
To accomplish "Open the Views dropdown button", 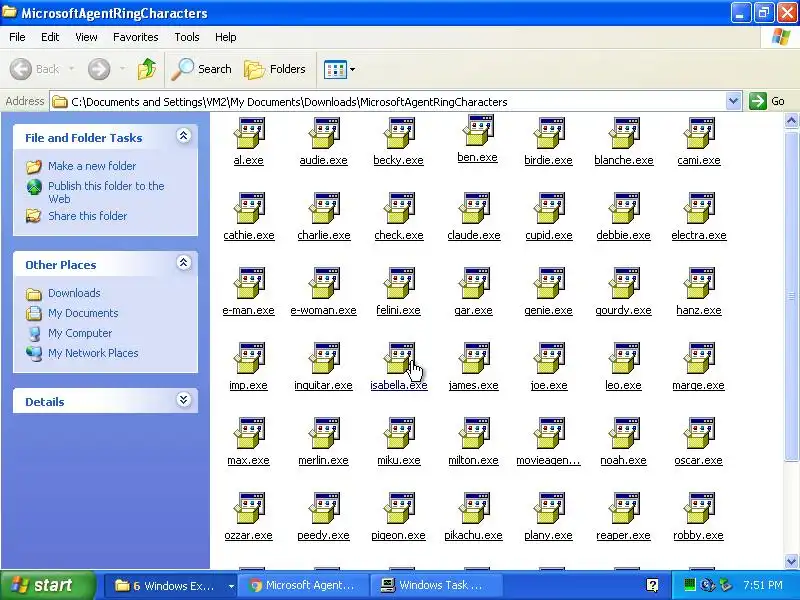I will pyautogui.click(x=339, y=69).
